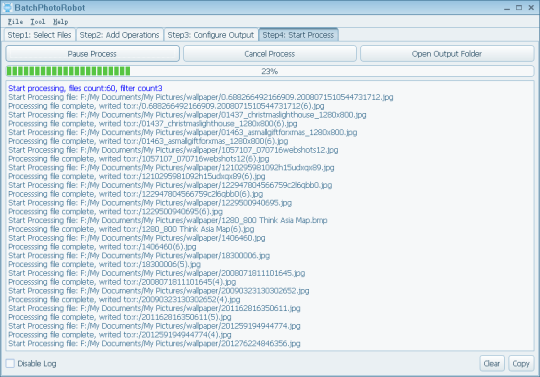Click the 1057107_070716webshots12.jpg start line

(173, 150)
